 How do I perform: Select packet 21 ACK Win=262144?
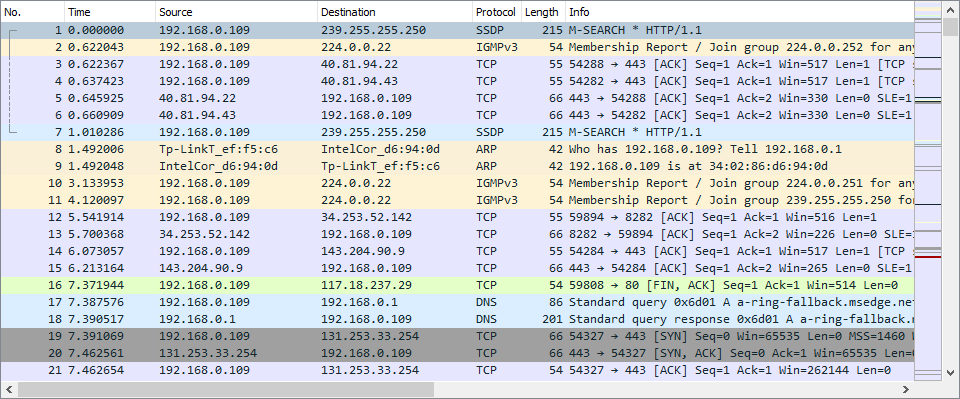tap(457, 370)
